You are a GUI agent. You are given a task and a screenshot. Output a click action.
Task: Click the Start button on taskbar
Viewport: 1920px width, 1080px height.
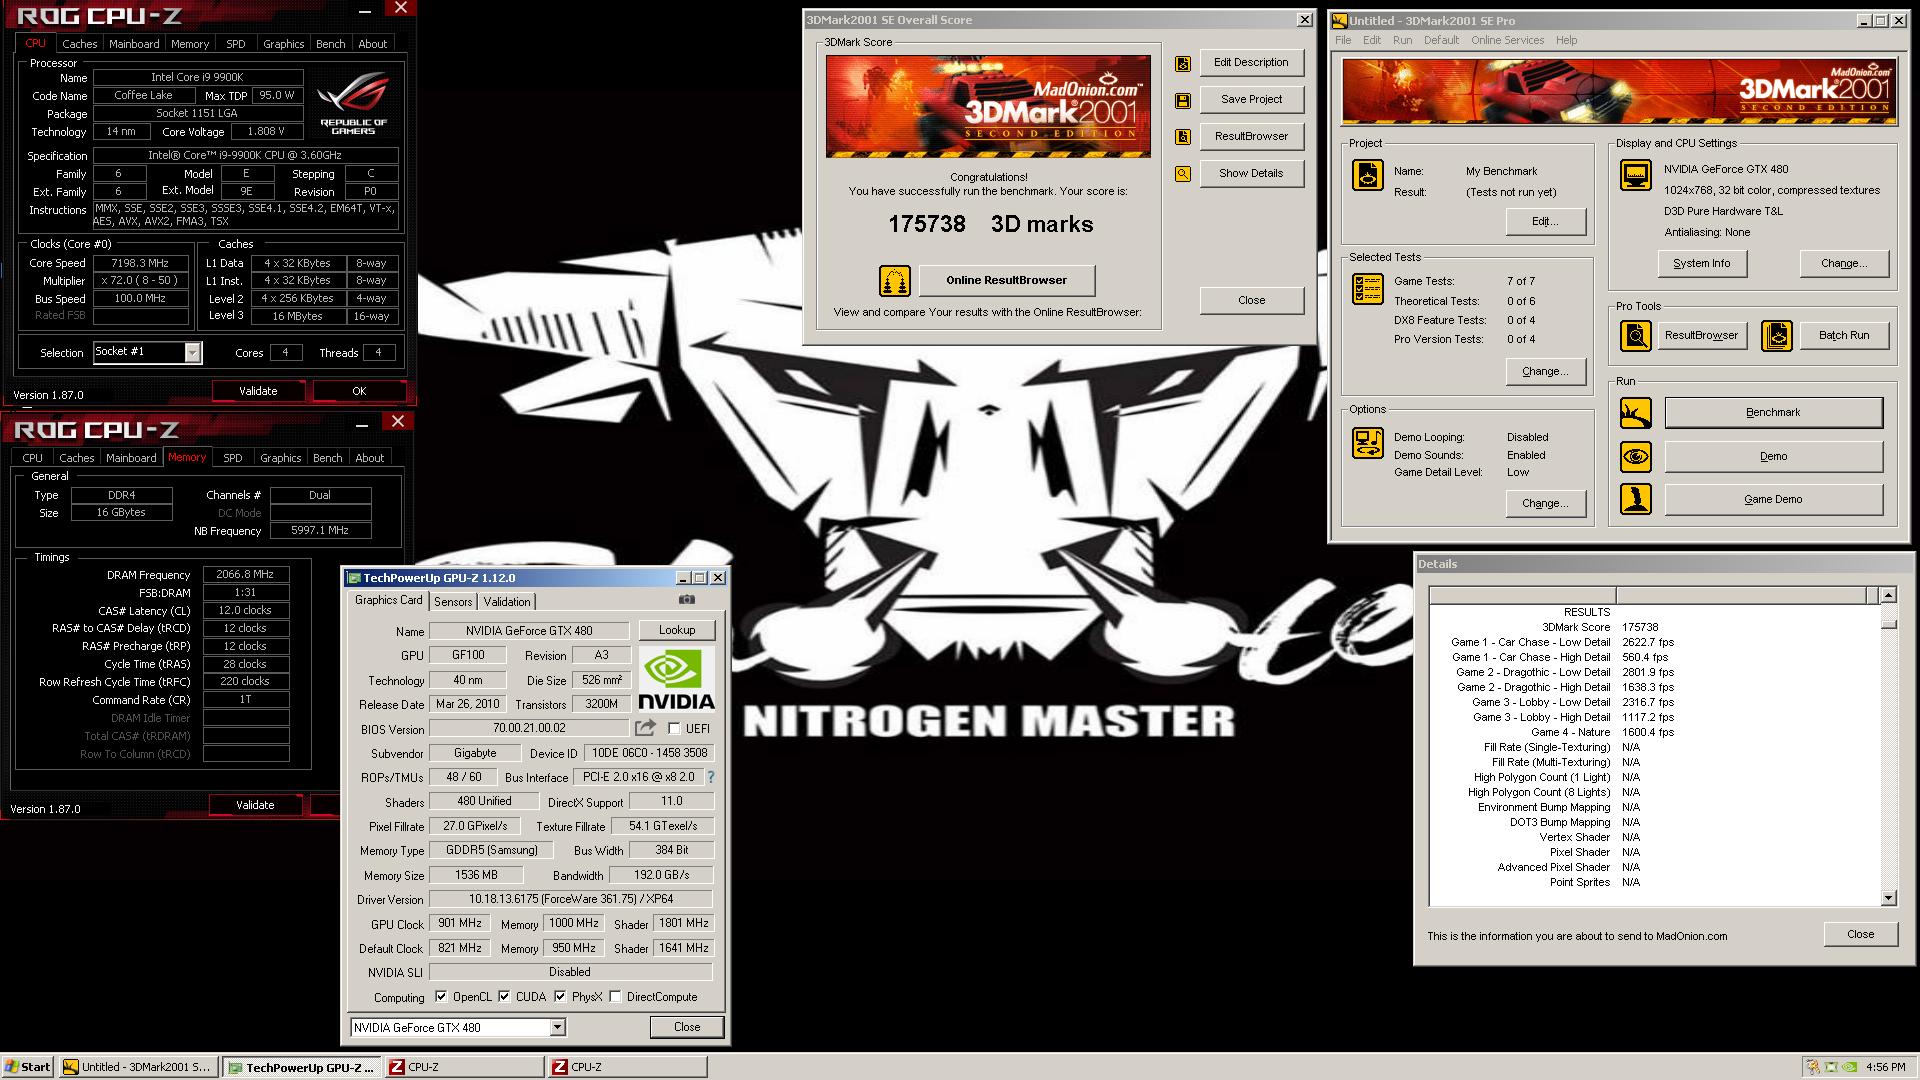click(x=28, y=1067)
